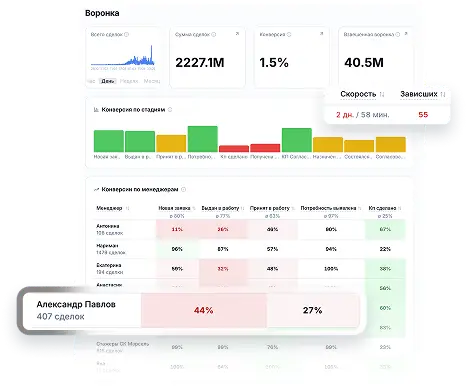
Task: Open info icon beside Взвешенная воронка
Action: 398,34
